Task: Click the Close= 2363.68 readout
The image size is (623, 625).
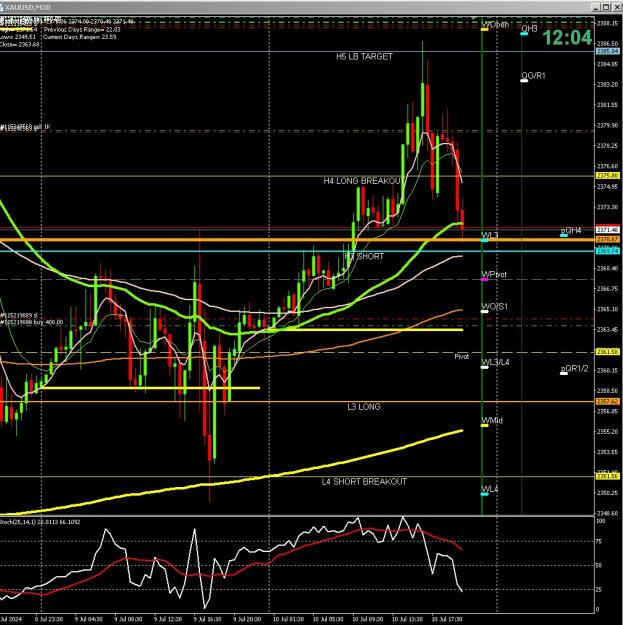Action: pos(20,44)
